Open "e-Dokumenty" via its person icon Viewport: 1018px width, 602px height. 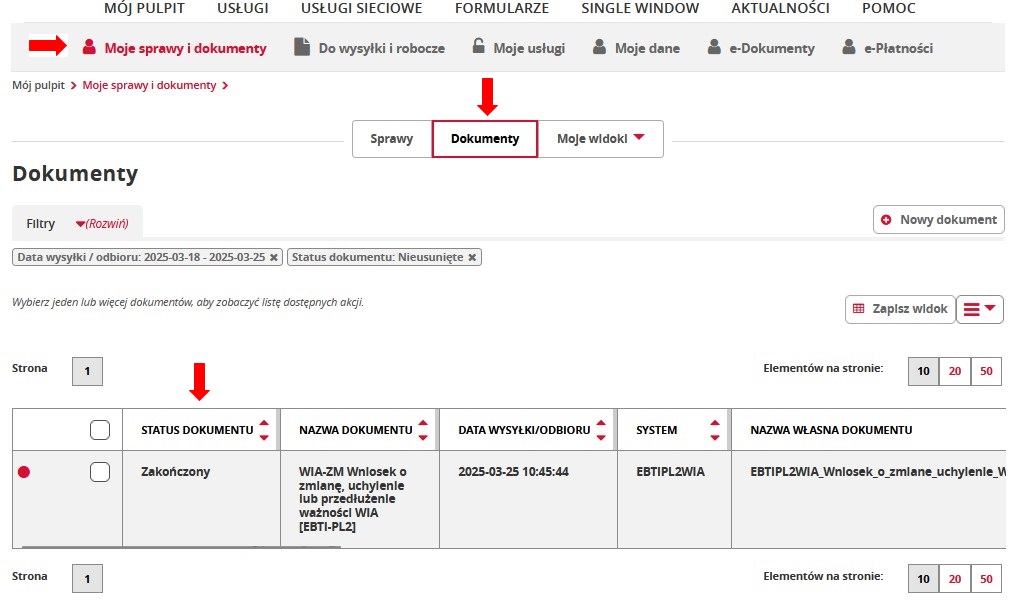pos(714,46)
